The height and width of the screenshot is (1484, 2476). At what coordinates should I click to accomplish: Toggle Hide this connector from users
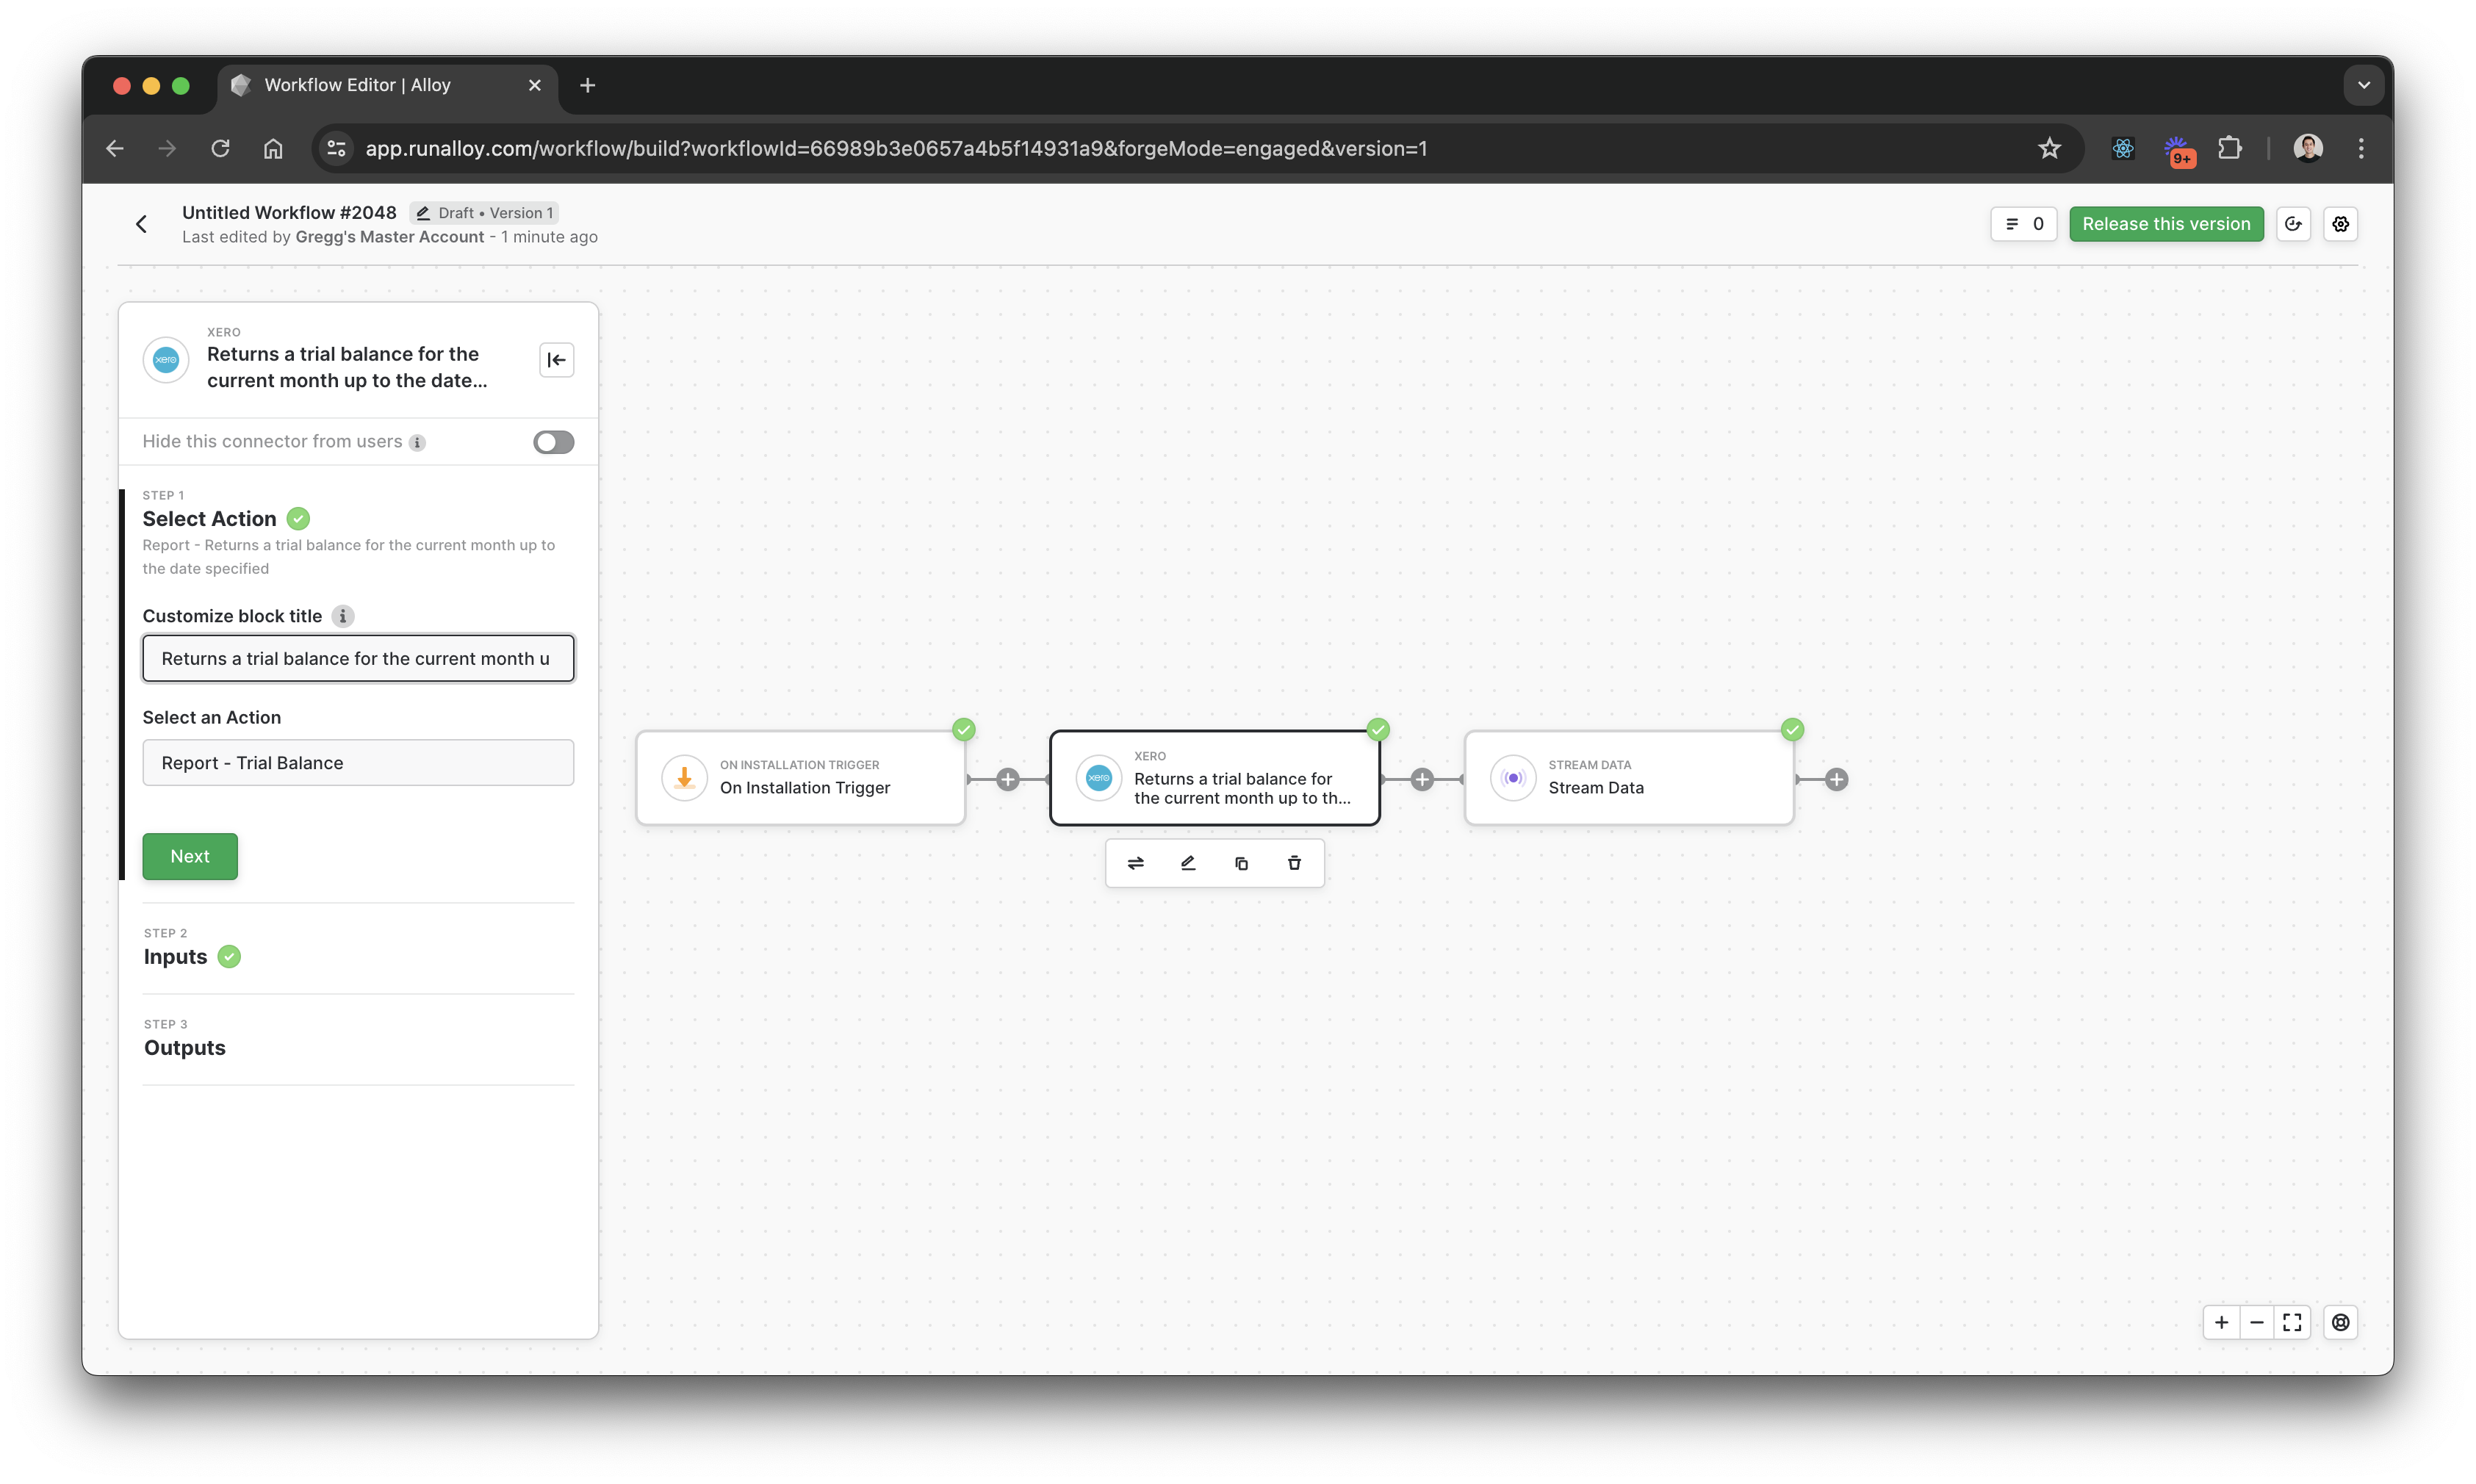pyautogui.click(x=553, y=442)
